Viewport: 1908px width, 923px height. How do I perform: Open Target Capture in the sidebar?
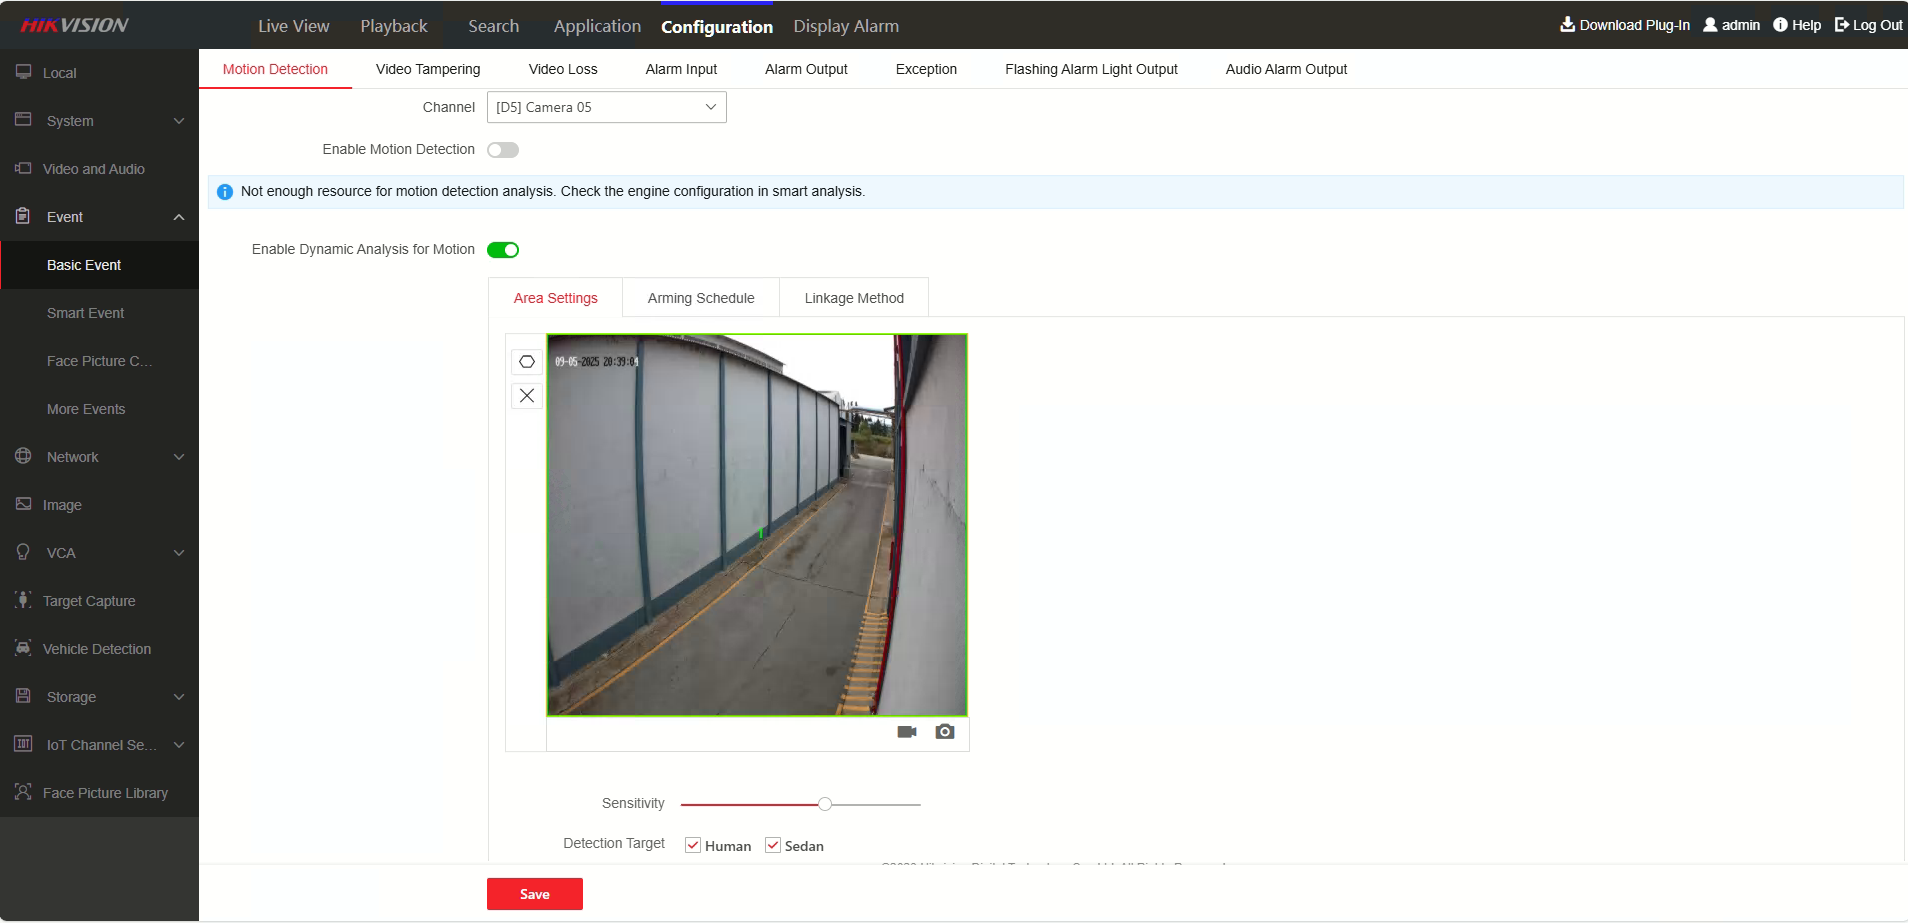89,601
